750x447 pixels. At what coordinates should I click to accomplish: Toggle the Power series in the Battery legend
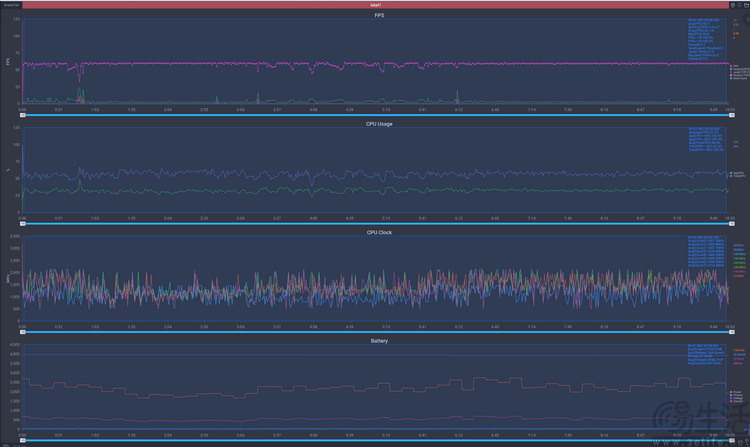[x=736, y=392]
